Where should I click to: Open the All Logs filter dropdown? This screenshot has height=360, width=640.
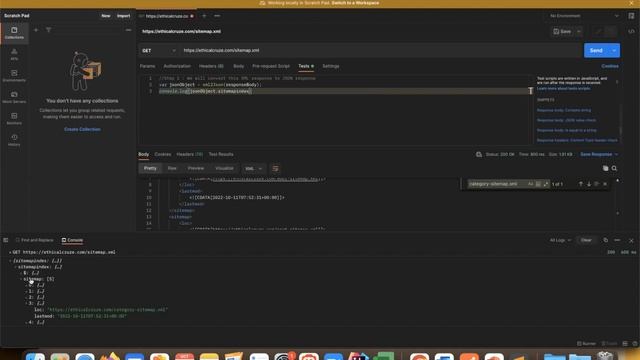[560, 240]
